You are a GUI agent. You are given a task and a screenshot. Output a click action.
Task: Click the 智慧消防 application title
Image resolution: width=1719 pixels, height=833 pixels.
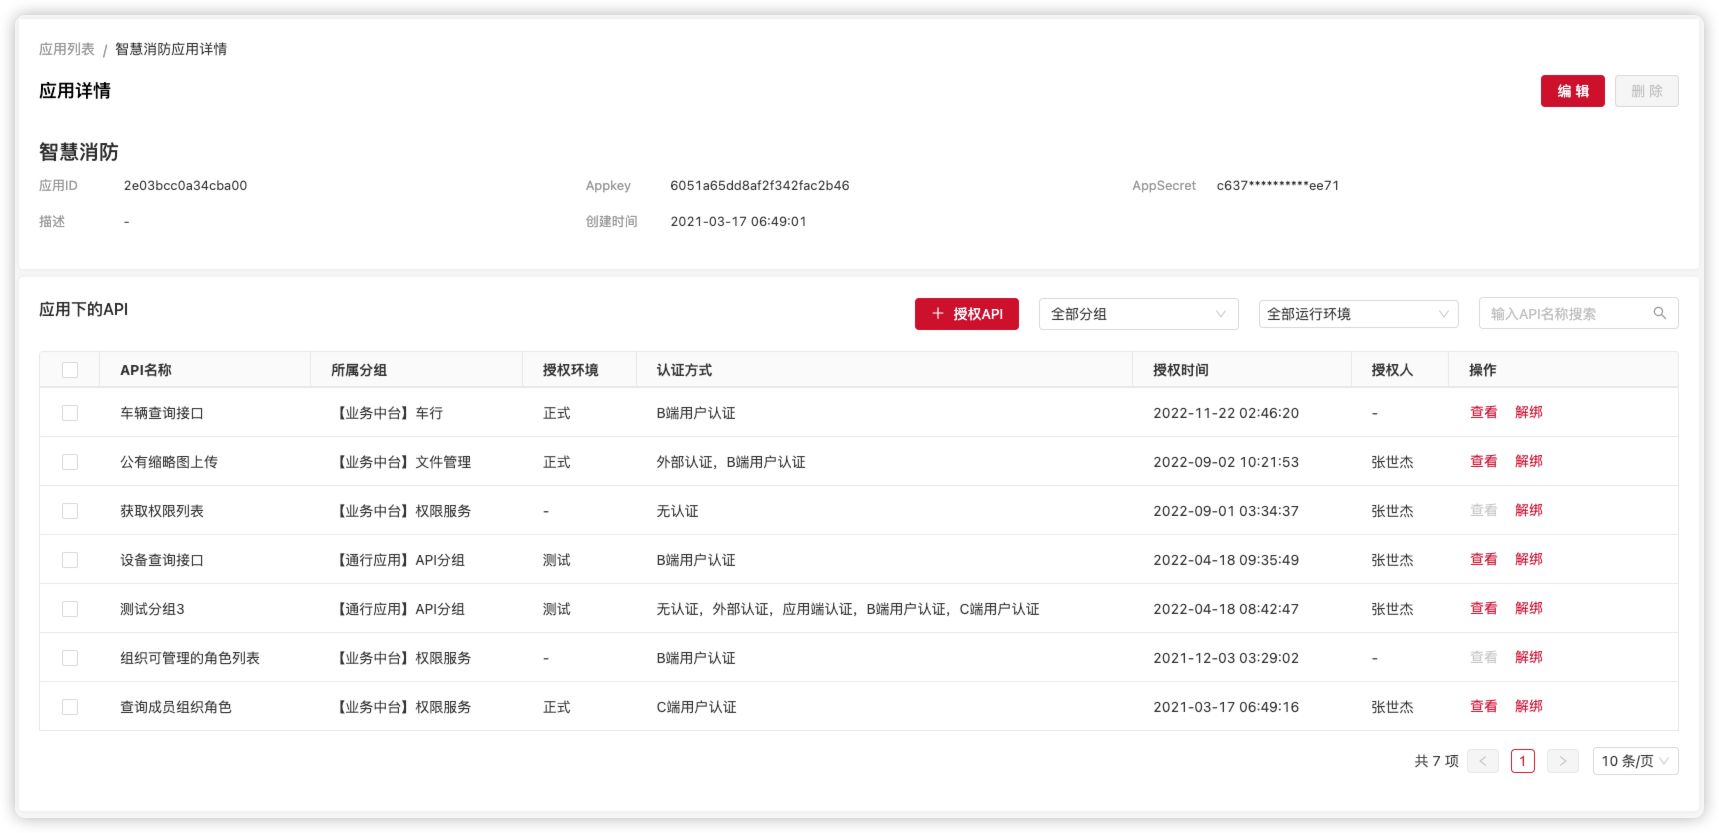pos(79,152)
